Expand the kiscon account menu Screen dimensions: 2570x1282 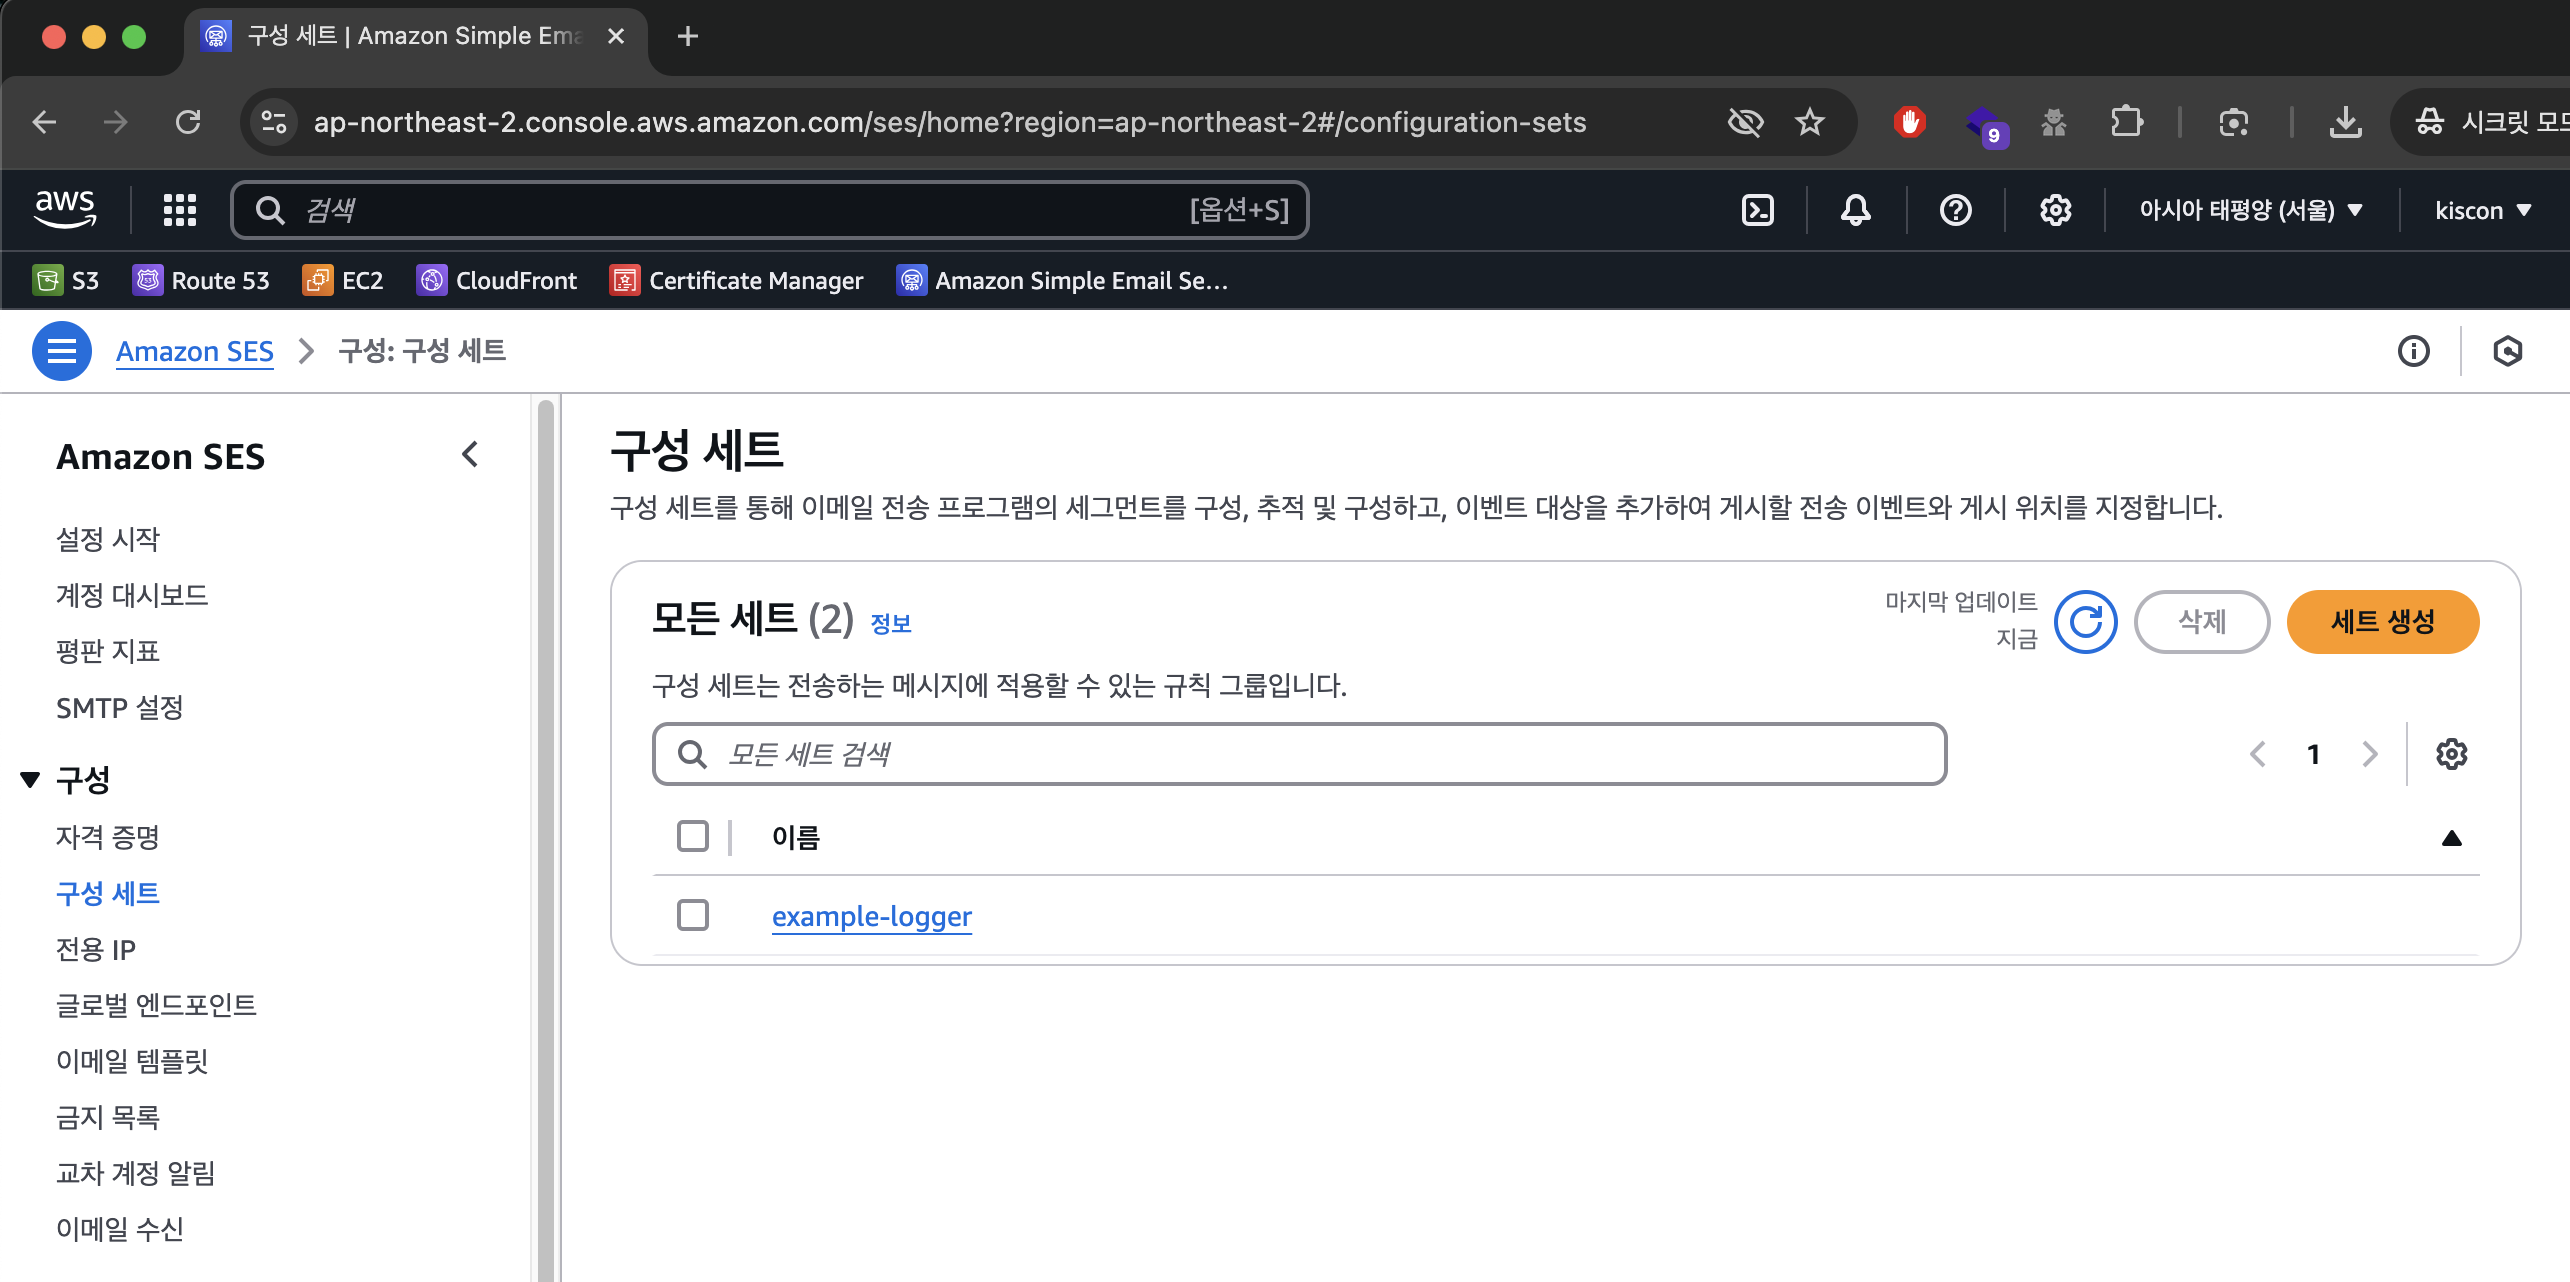point(2483,210)
